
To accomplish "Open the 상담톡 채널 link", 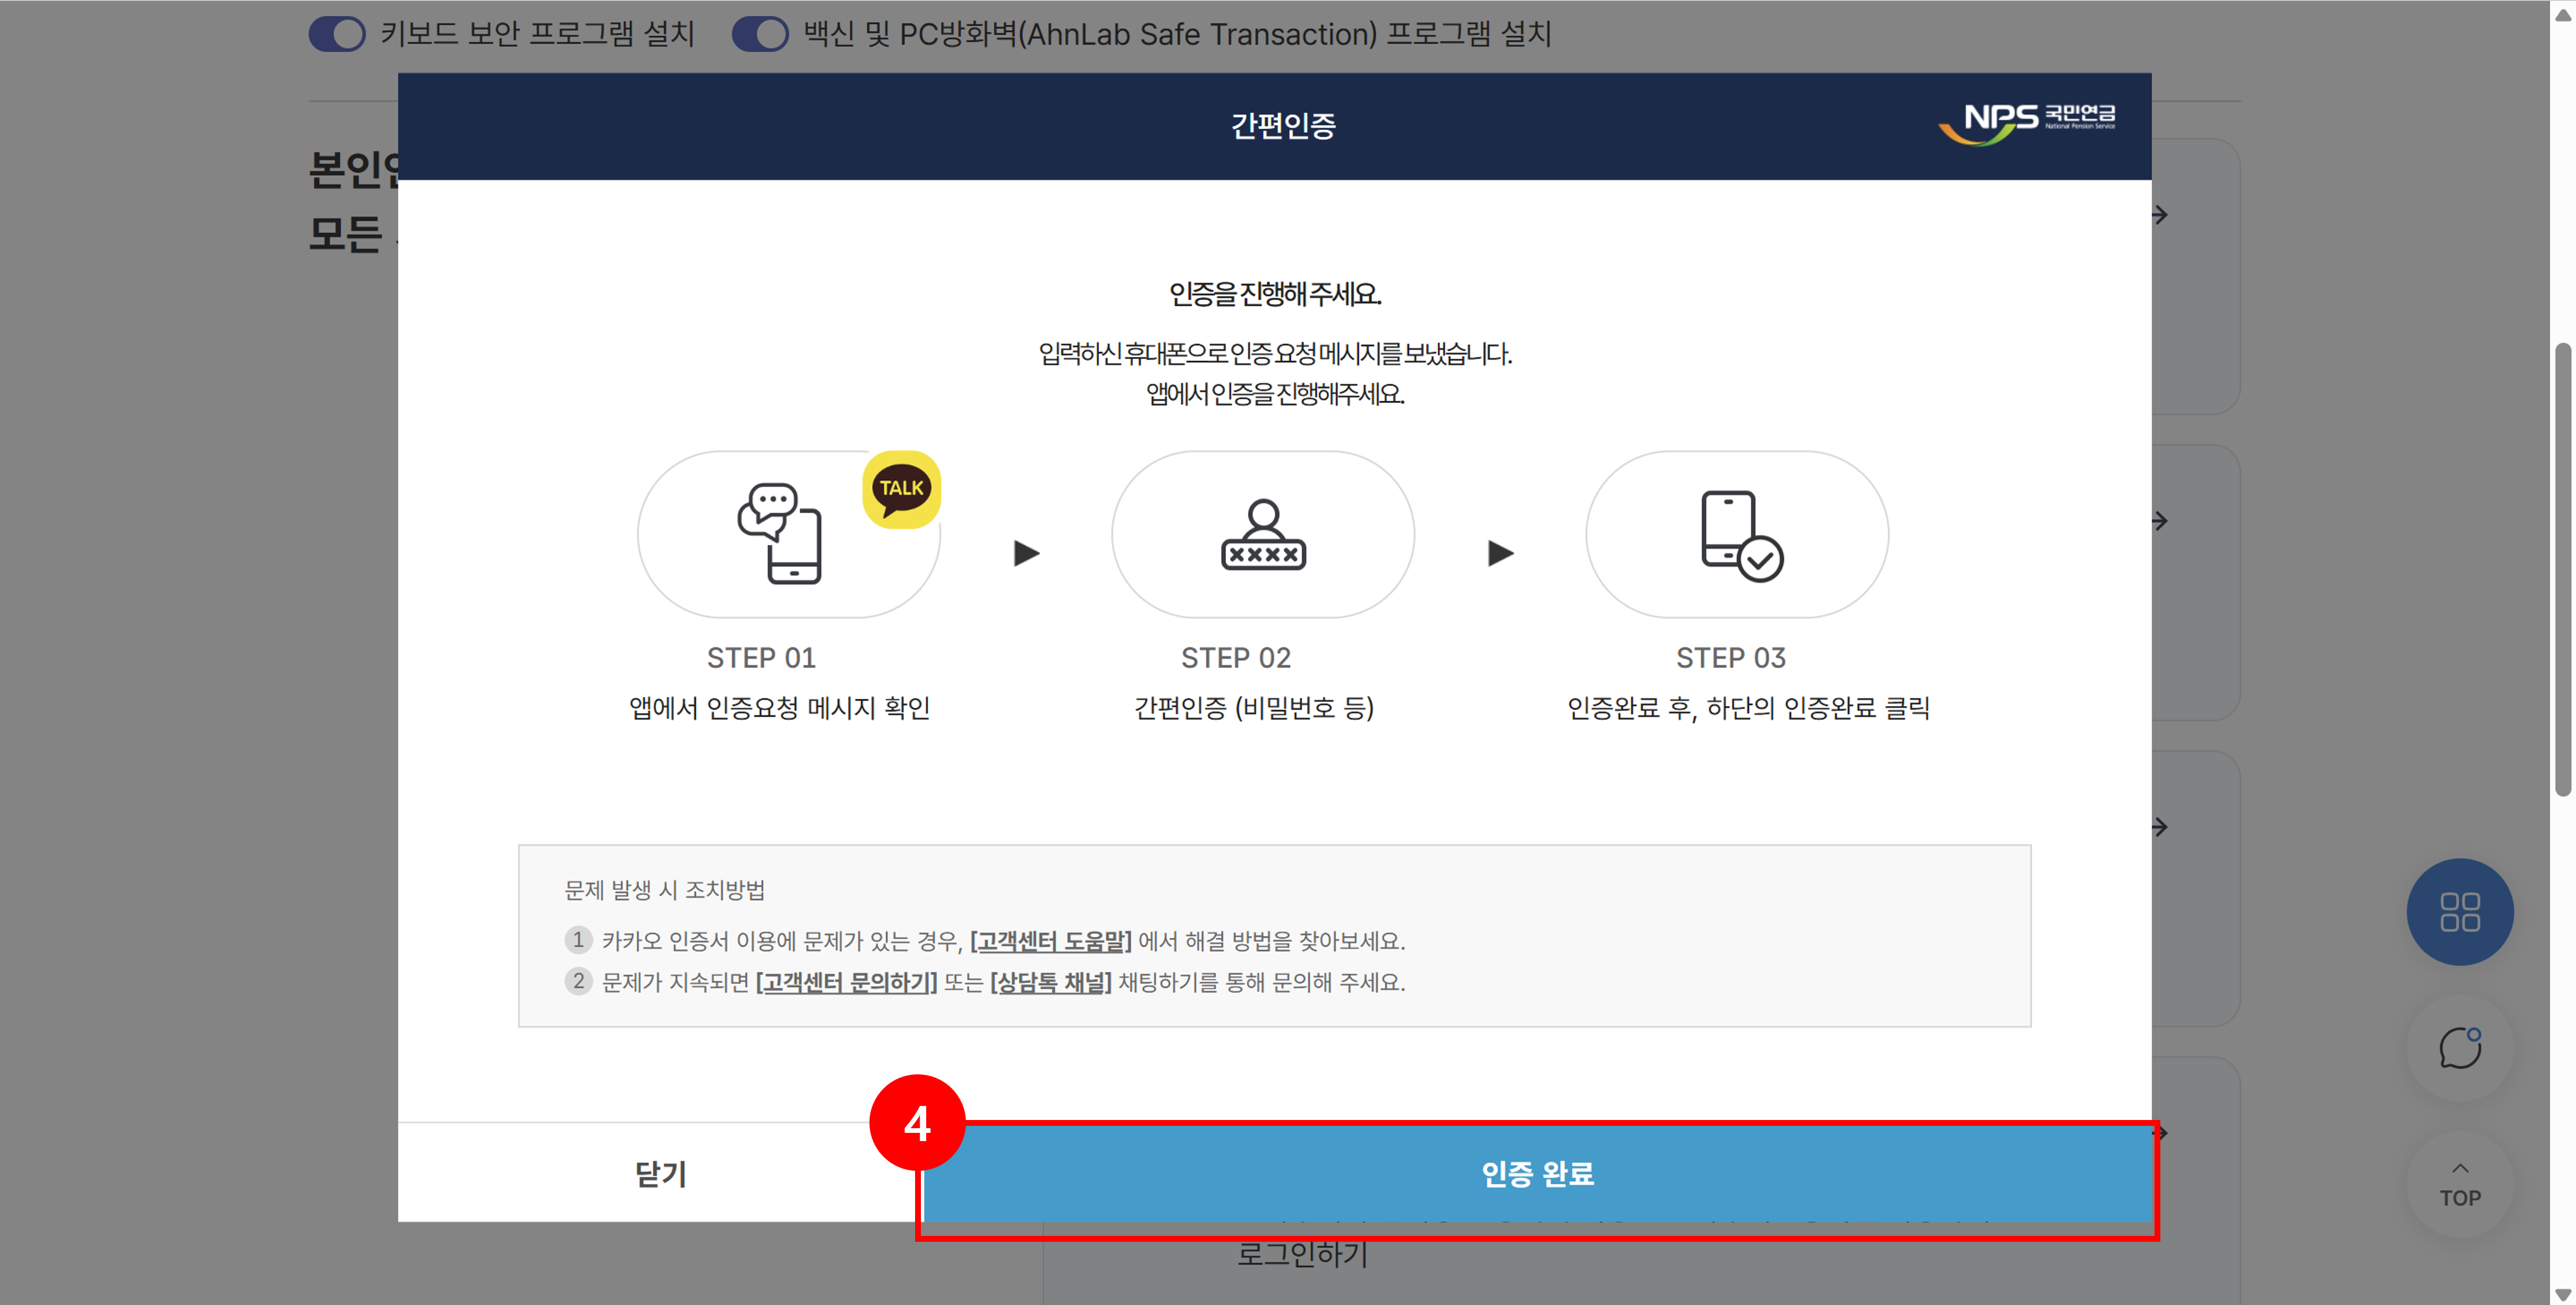I will [1050, 983].
